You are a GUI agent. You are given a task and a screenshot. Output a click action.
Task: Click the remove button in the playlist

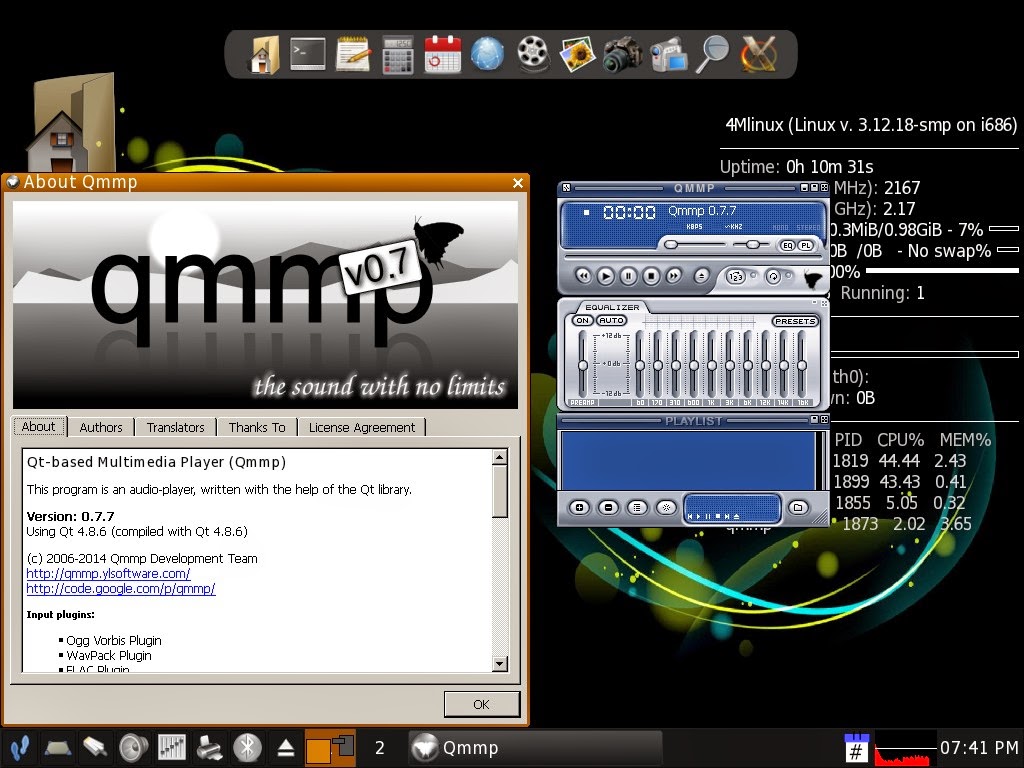pos(609,508)
